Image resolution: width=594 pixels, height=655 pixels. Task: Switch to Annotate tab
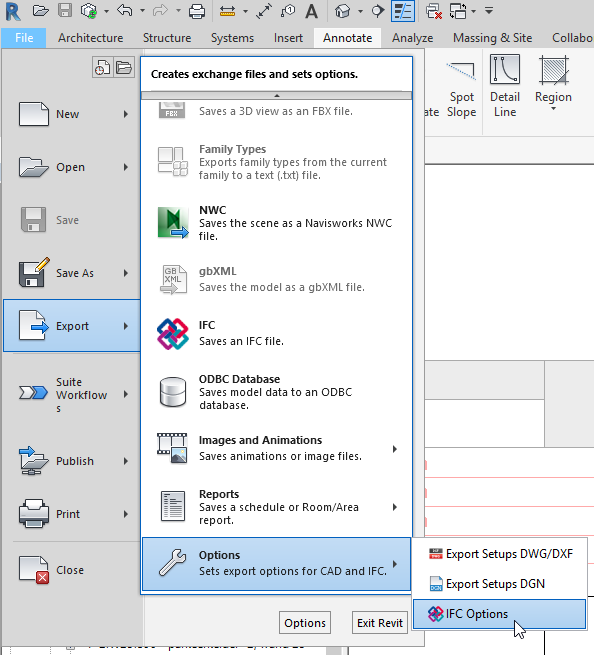coord(348,38)
